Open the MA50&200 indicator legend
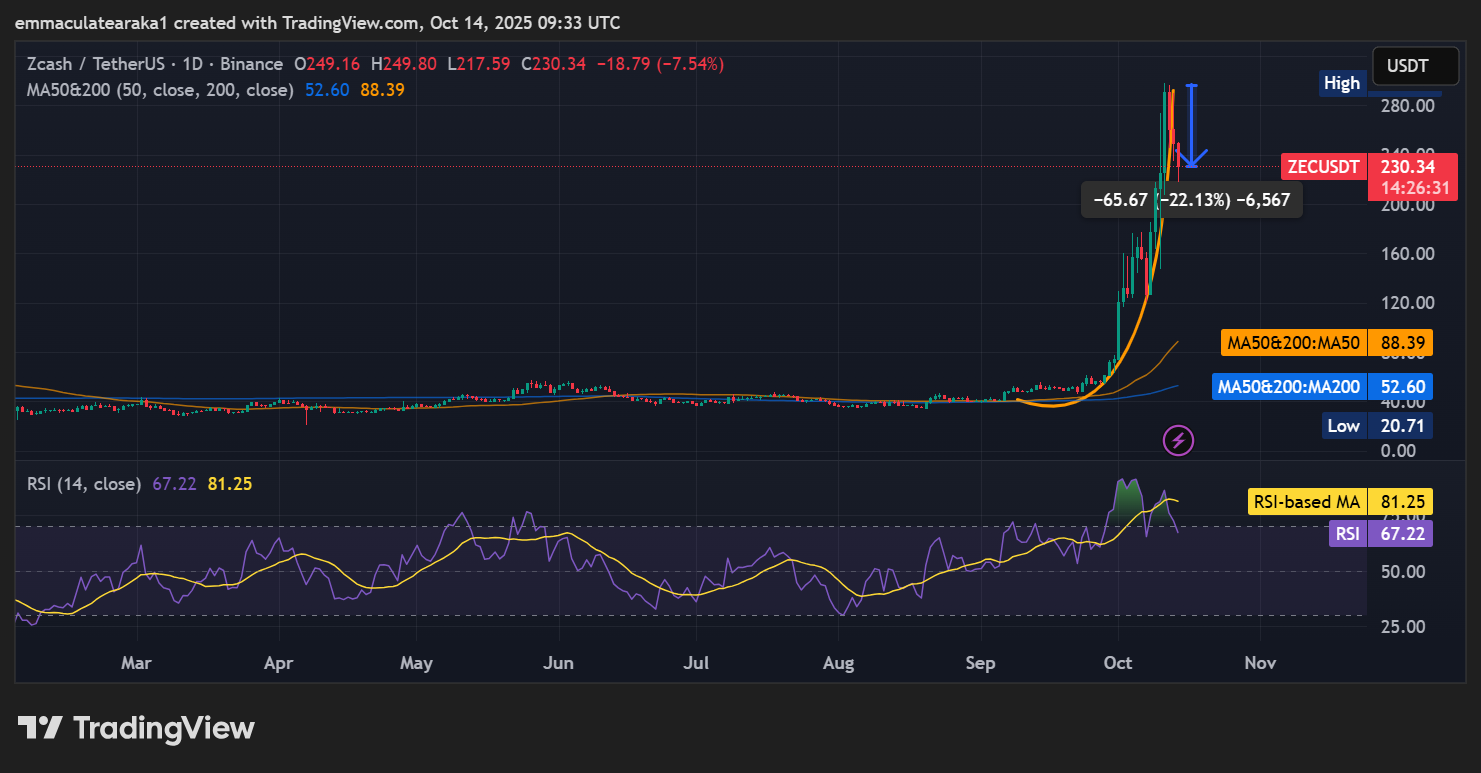 click(x=160, y=90)
